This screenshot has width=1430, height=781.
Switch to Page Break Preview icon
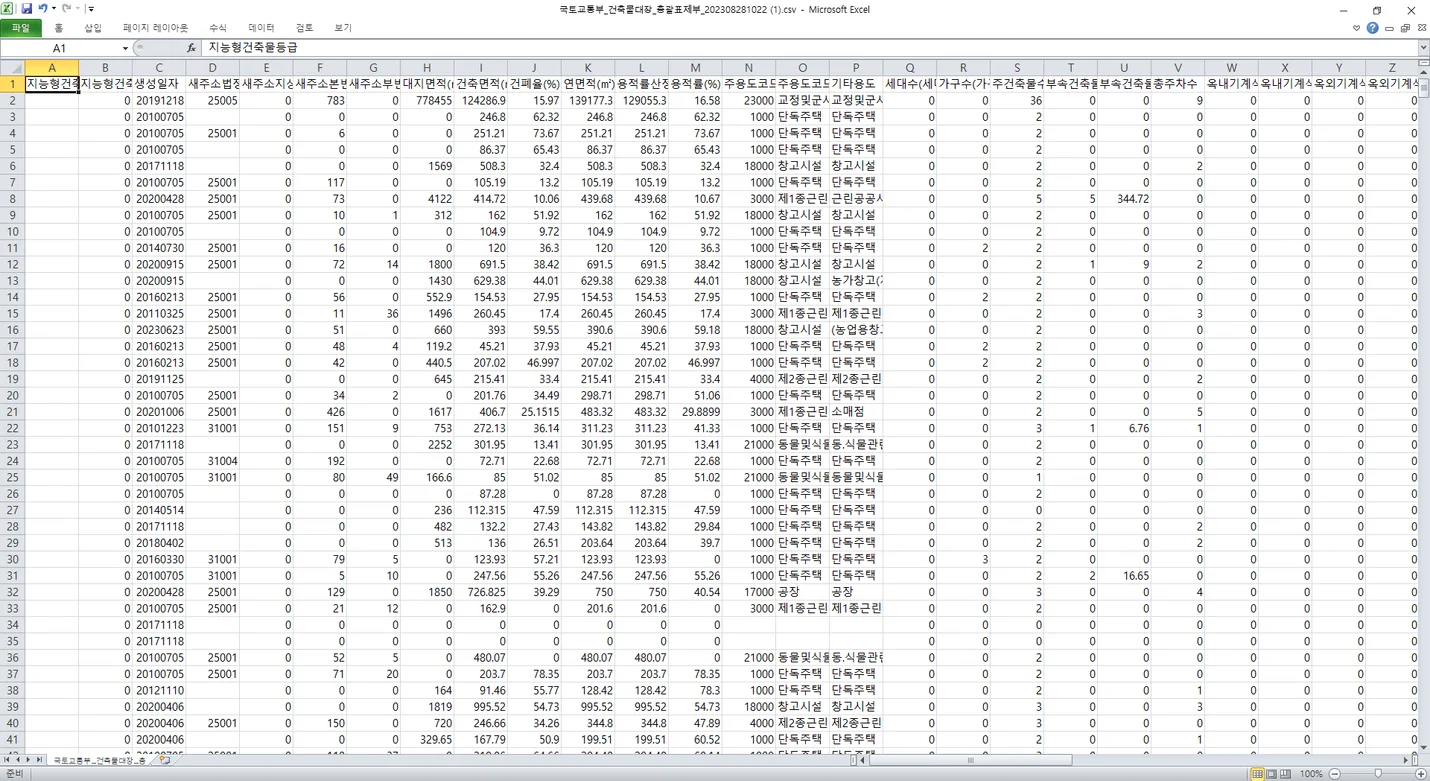click(1285, 774)
